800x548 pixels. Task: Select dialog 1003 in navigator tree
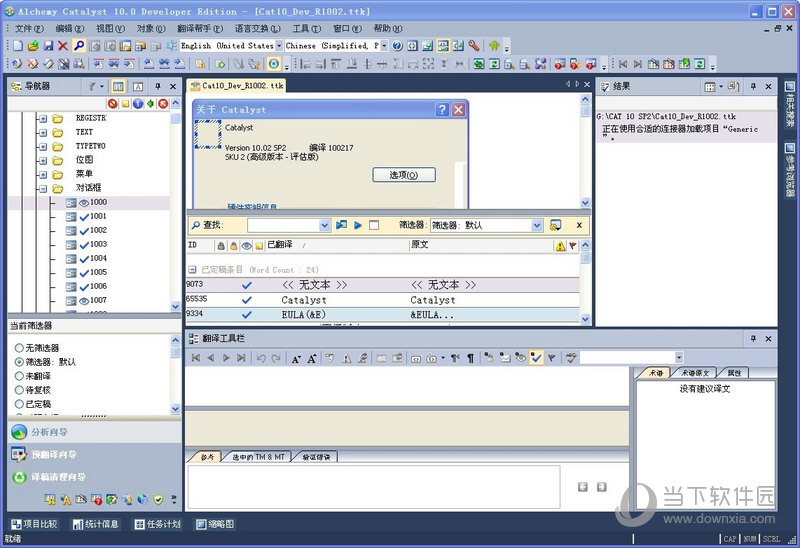(x=98, y=244)
